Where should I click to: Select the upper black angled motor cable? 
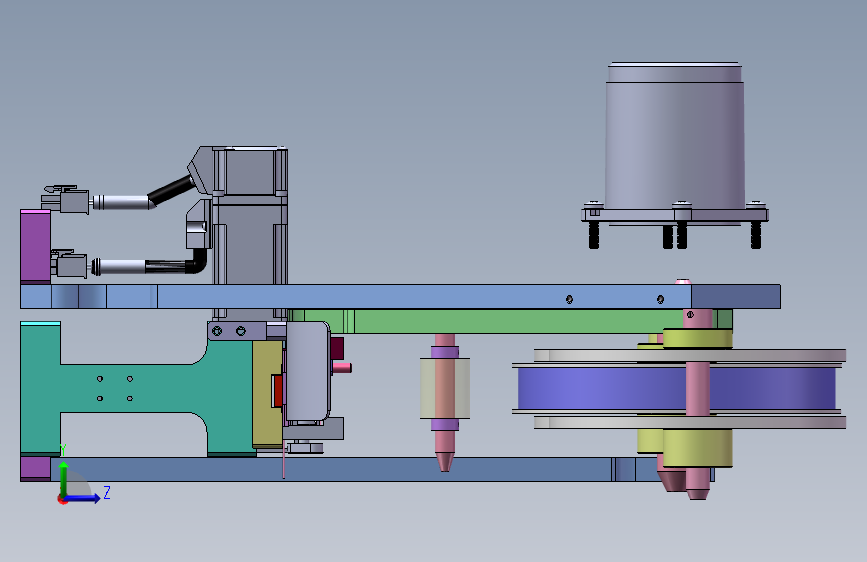[x=171, y=190]
